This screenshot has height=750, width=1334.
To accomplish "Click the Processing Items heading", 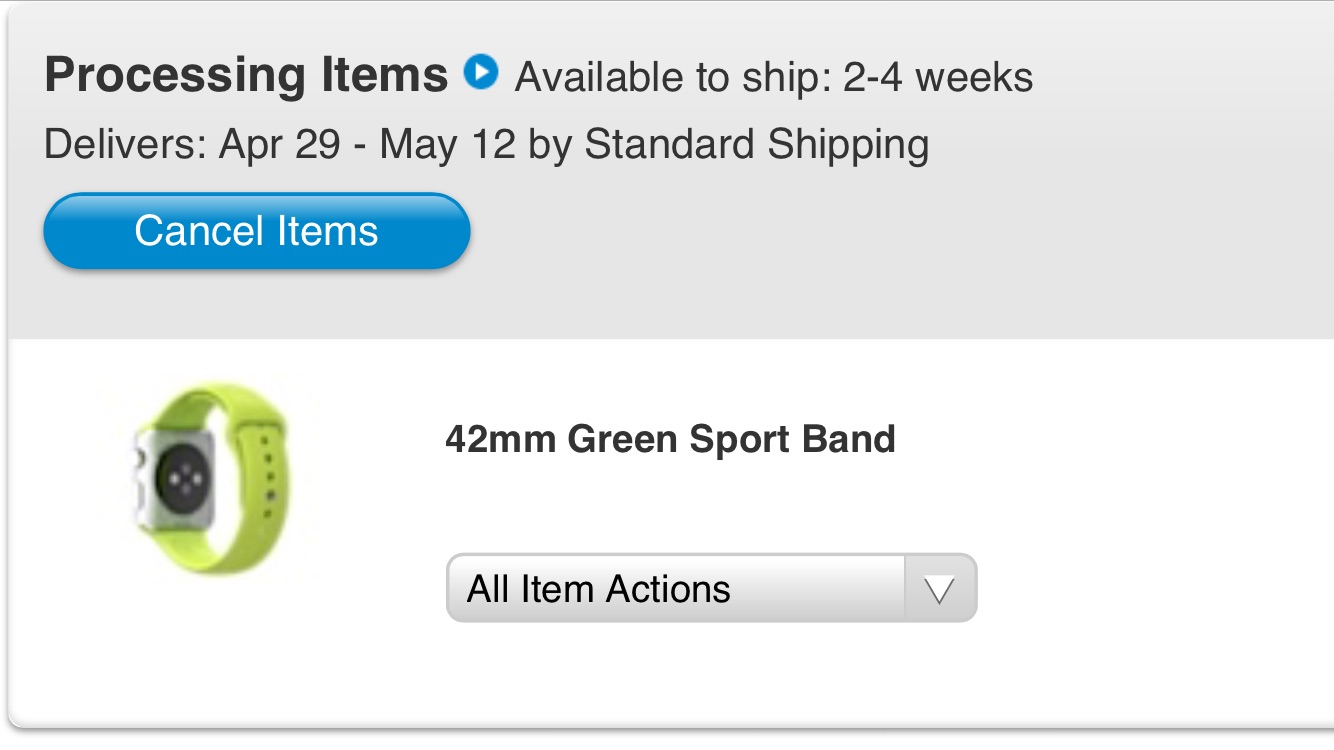I will pyautogui.click(x=246, y=75).
